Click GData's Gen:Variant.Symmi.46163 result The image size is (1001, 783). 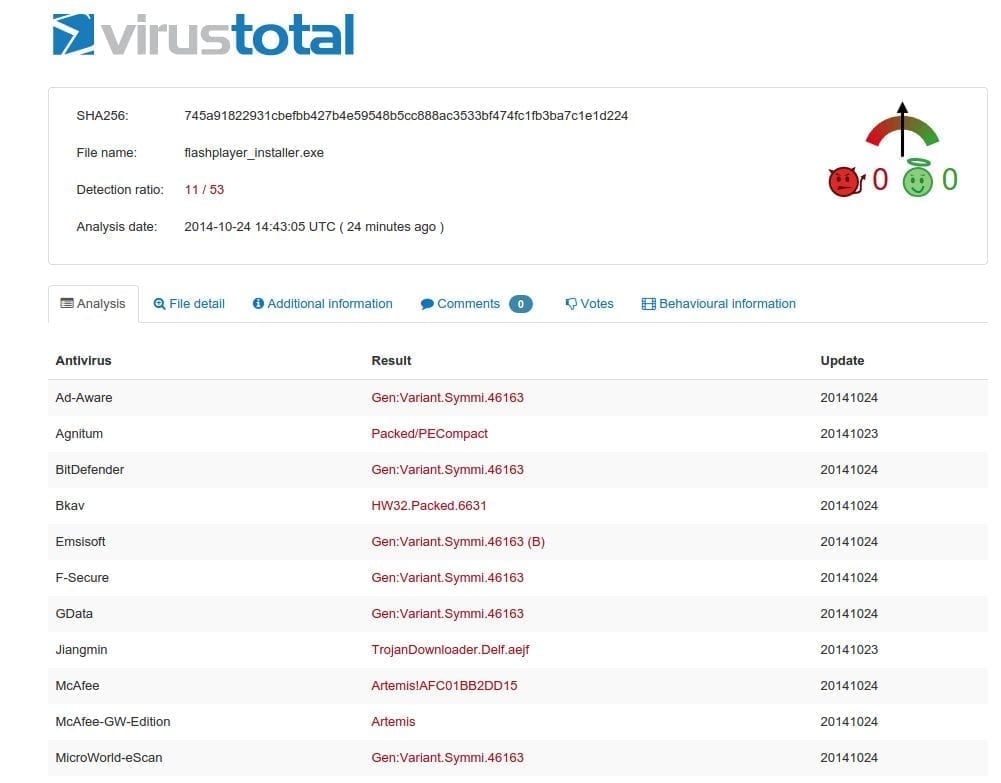[x=448, y=613]
